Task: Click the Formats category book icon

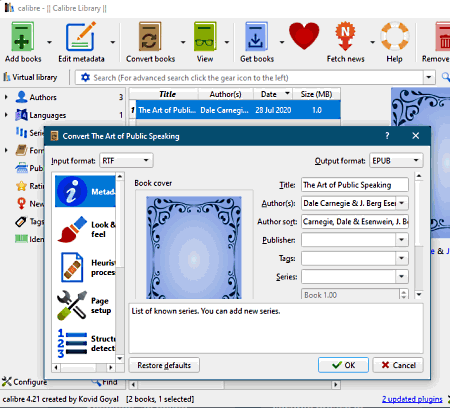Action: click(21, 150)
